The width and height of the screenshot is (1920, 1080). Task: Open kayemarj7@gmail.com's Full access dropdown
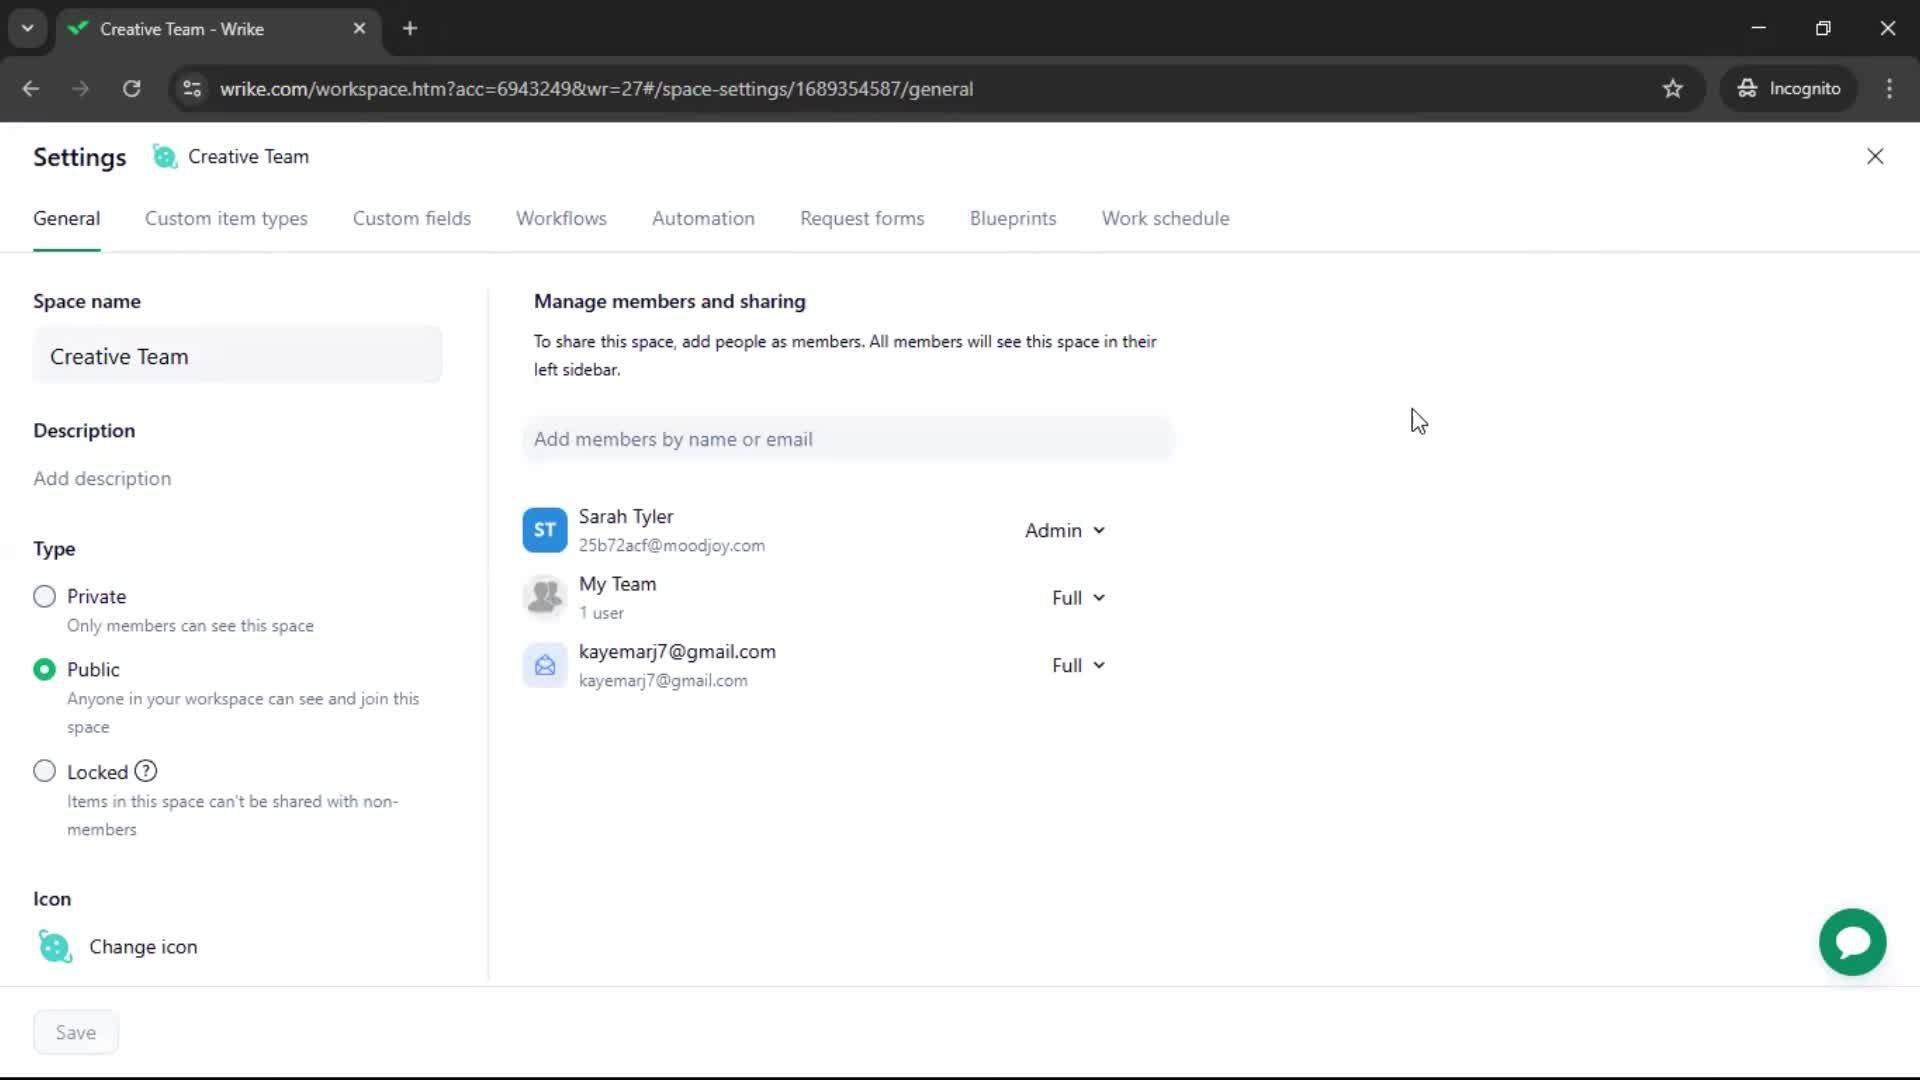tap(1077, 665)
